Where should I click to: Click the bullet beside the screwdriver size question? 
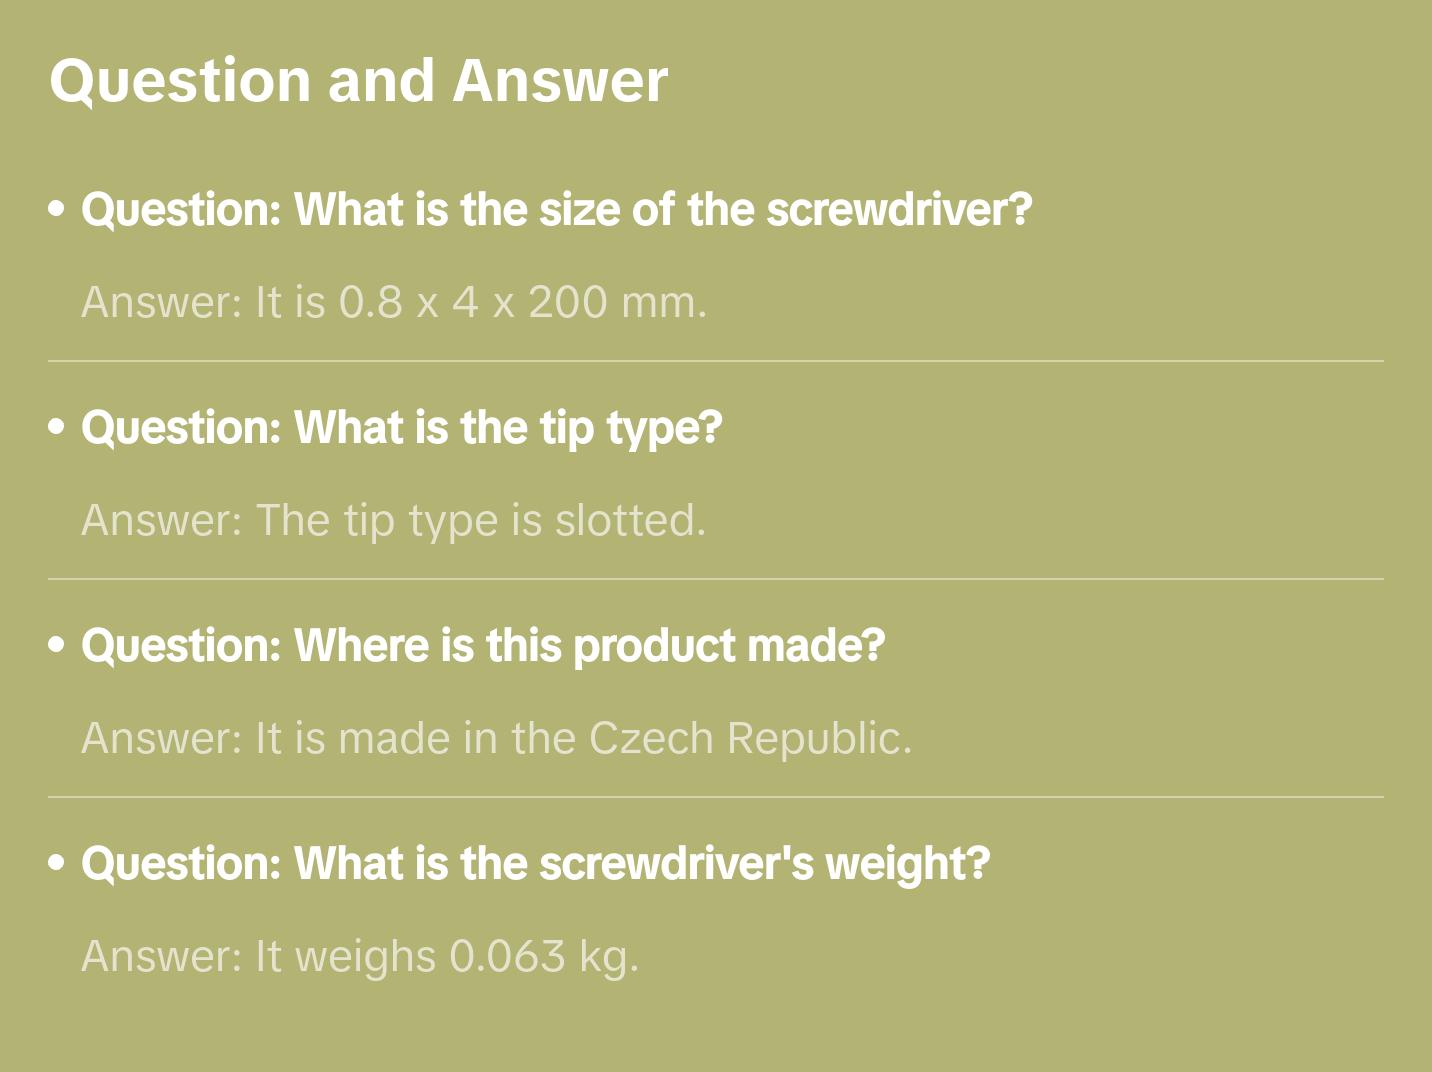(x=57, y=210)
